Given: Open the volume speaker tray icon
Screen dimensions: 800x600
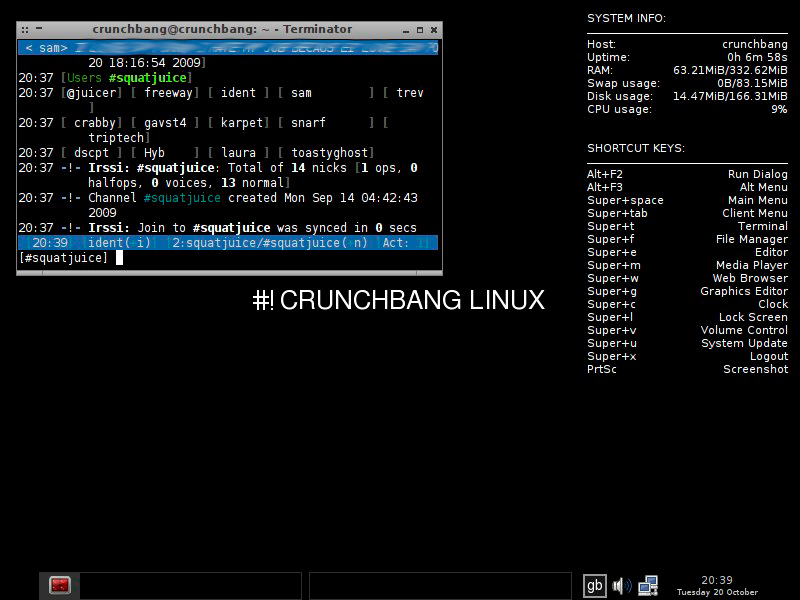Looking at the screenshot, I should point(621,586).
